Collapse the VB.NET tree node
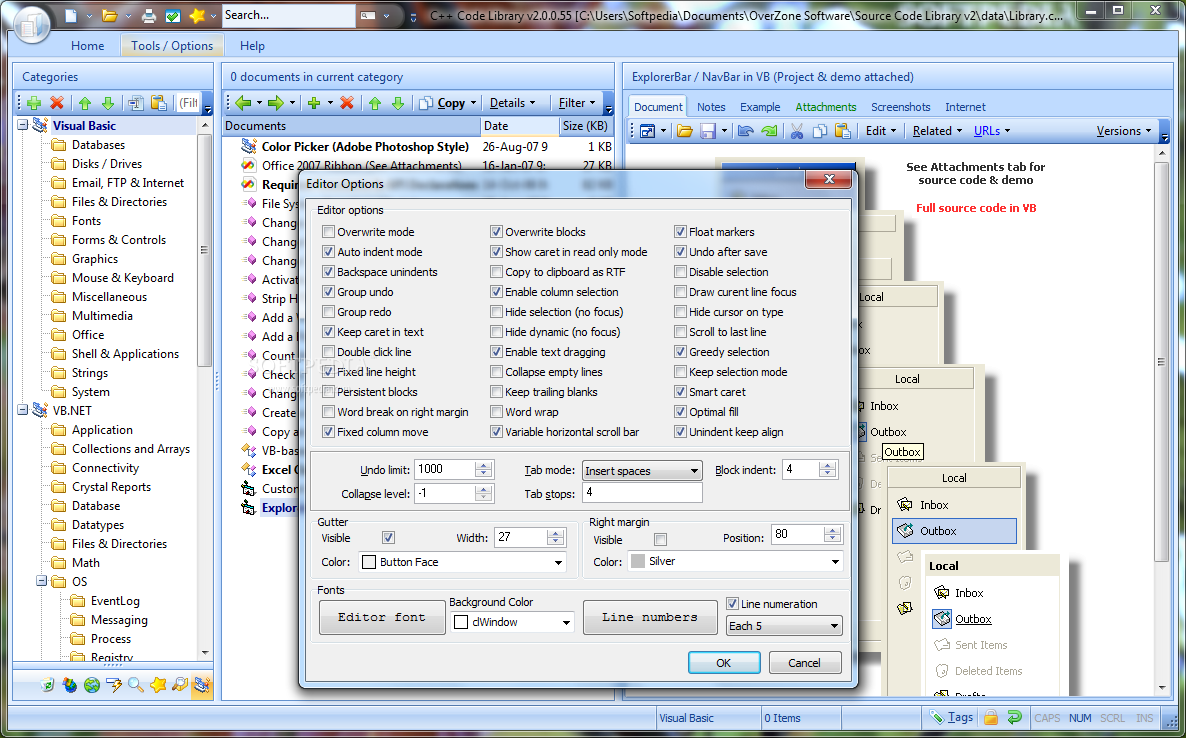The width and height of the screenshot is (1186, 738). pos(23,411)
